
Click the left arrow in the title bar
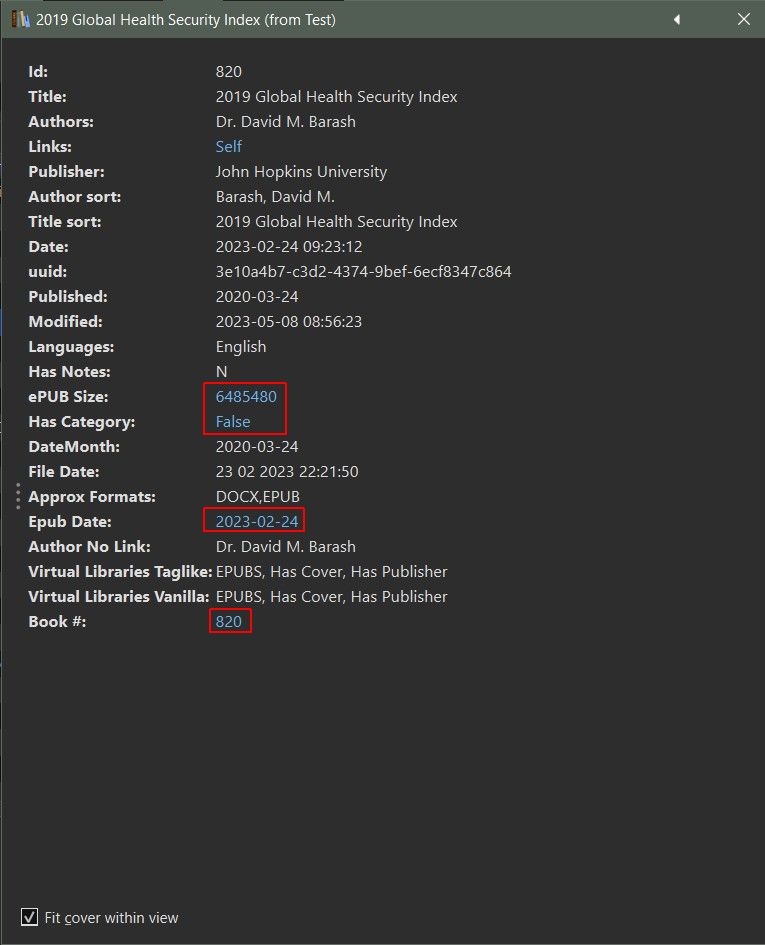point(677,19)
